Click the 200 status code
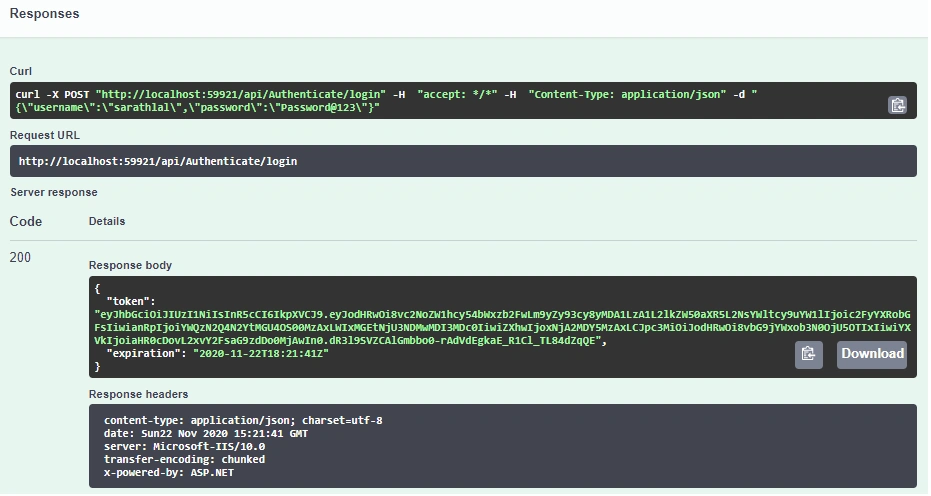This screenshot has height=496, width=931. [20, 257]
